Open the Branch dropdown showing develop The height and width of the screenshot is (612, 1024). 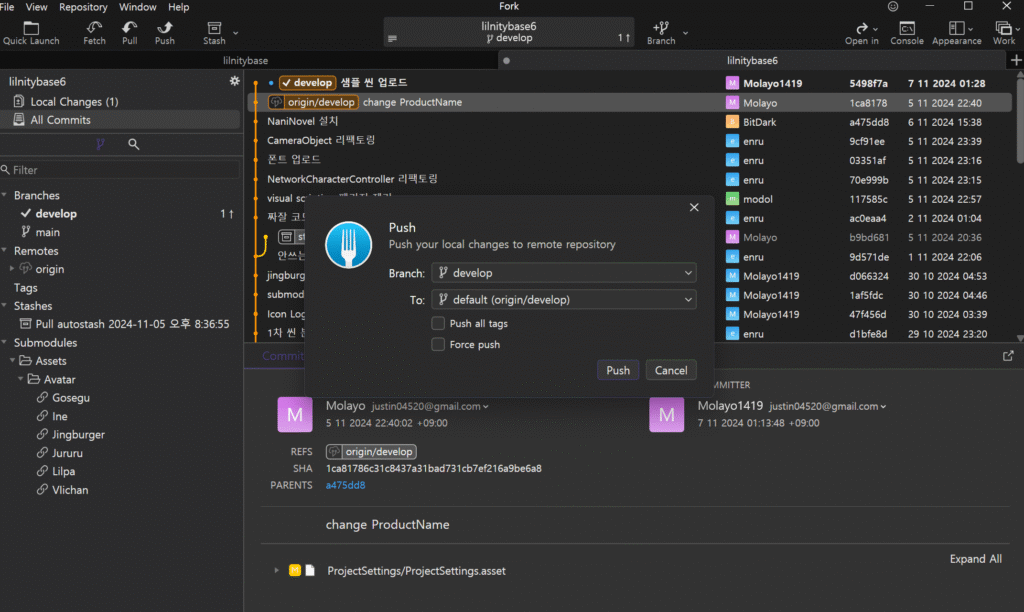click(x=563, y=273)
